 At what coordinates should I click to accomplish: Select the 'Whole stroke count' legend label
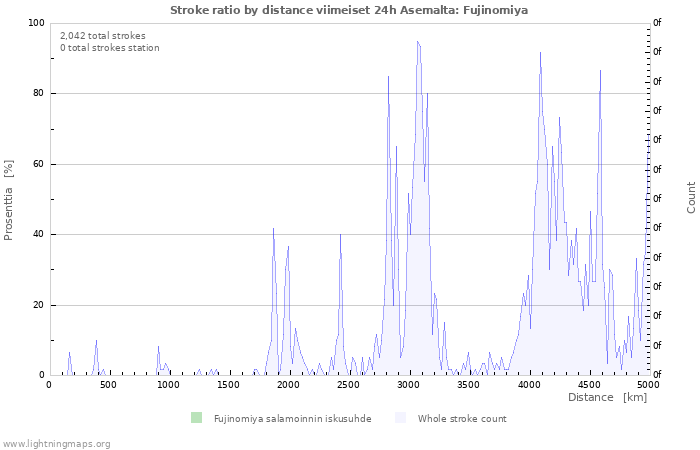click(462, 419)
